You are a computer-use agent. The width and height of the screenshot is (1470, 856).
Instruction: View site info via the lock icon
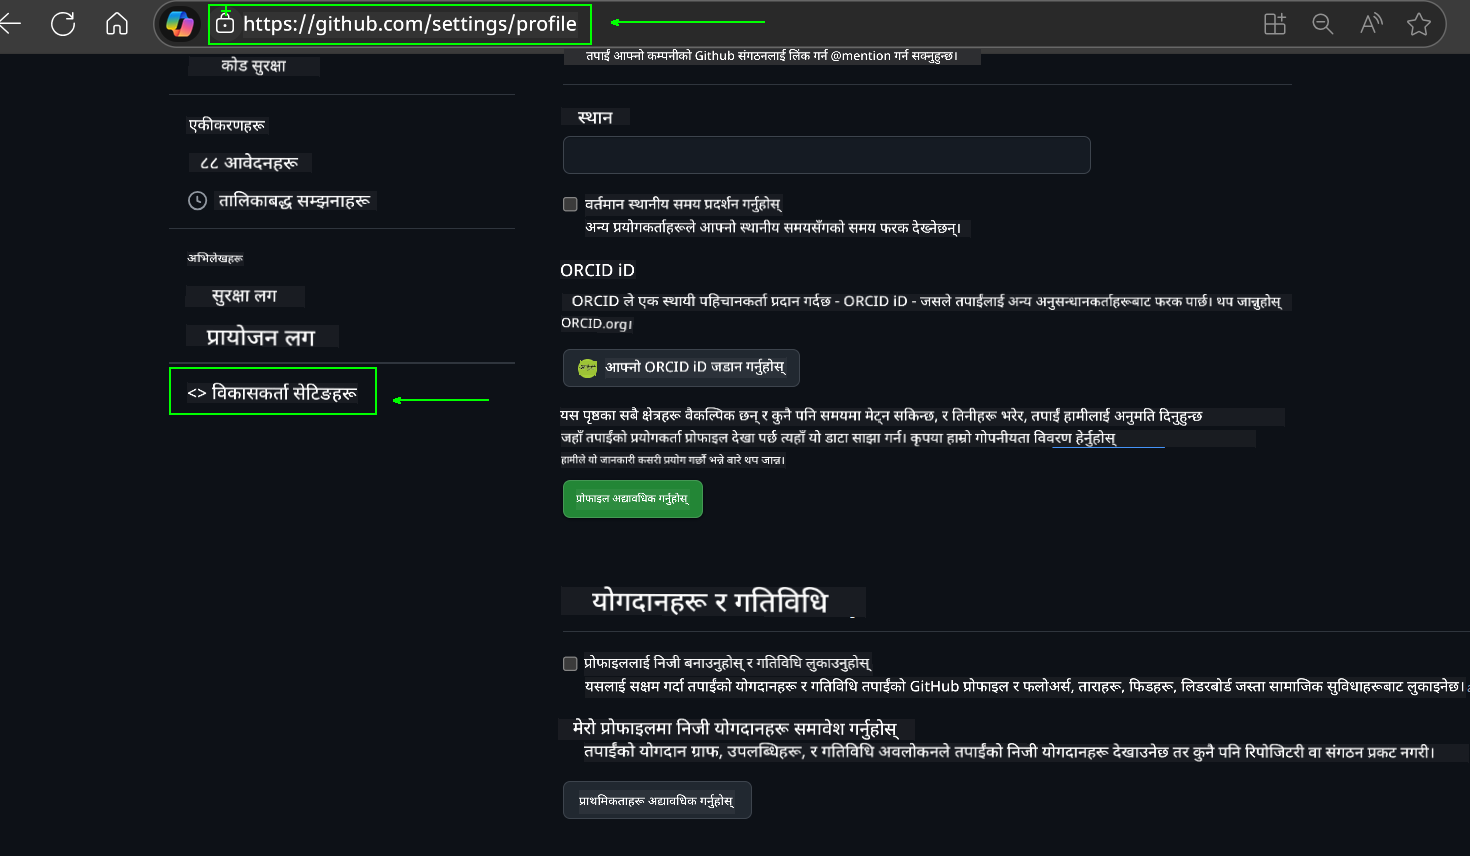pos(225,24)
